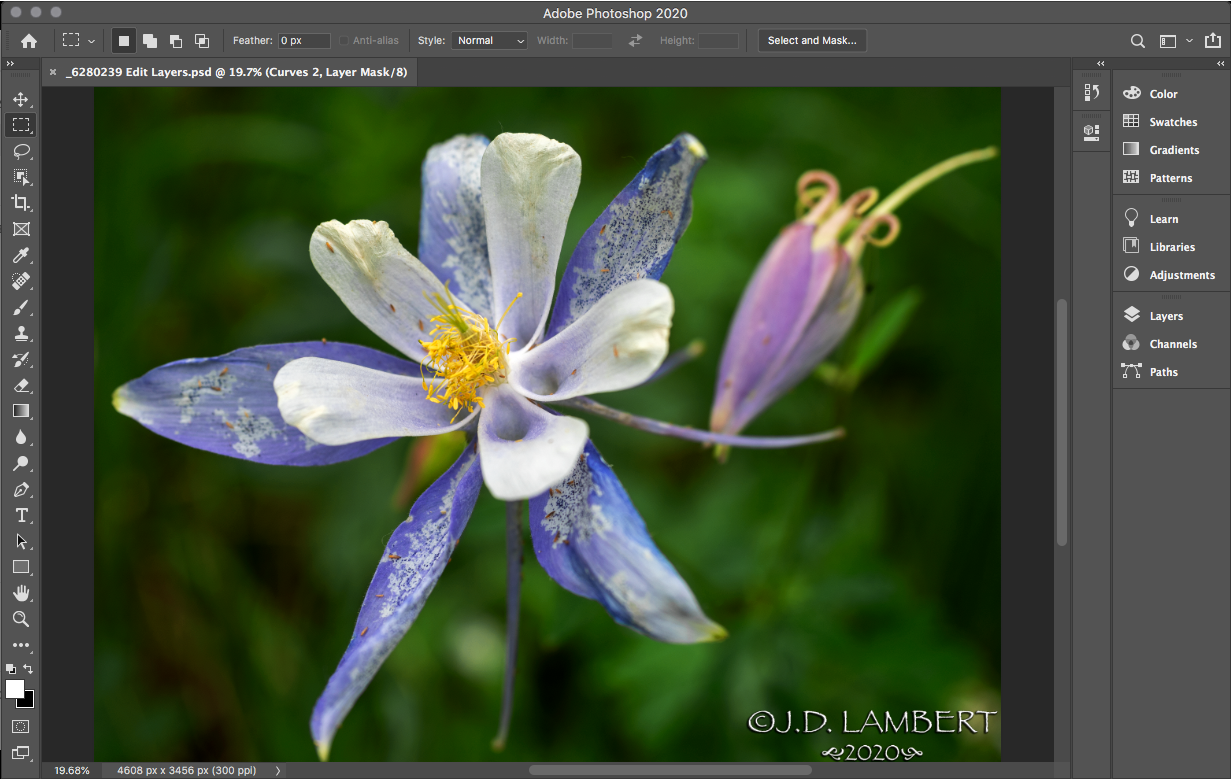Click the Select and Mask button
Screen dimensions: 1231x779
click(812, 40)
